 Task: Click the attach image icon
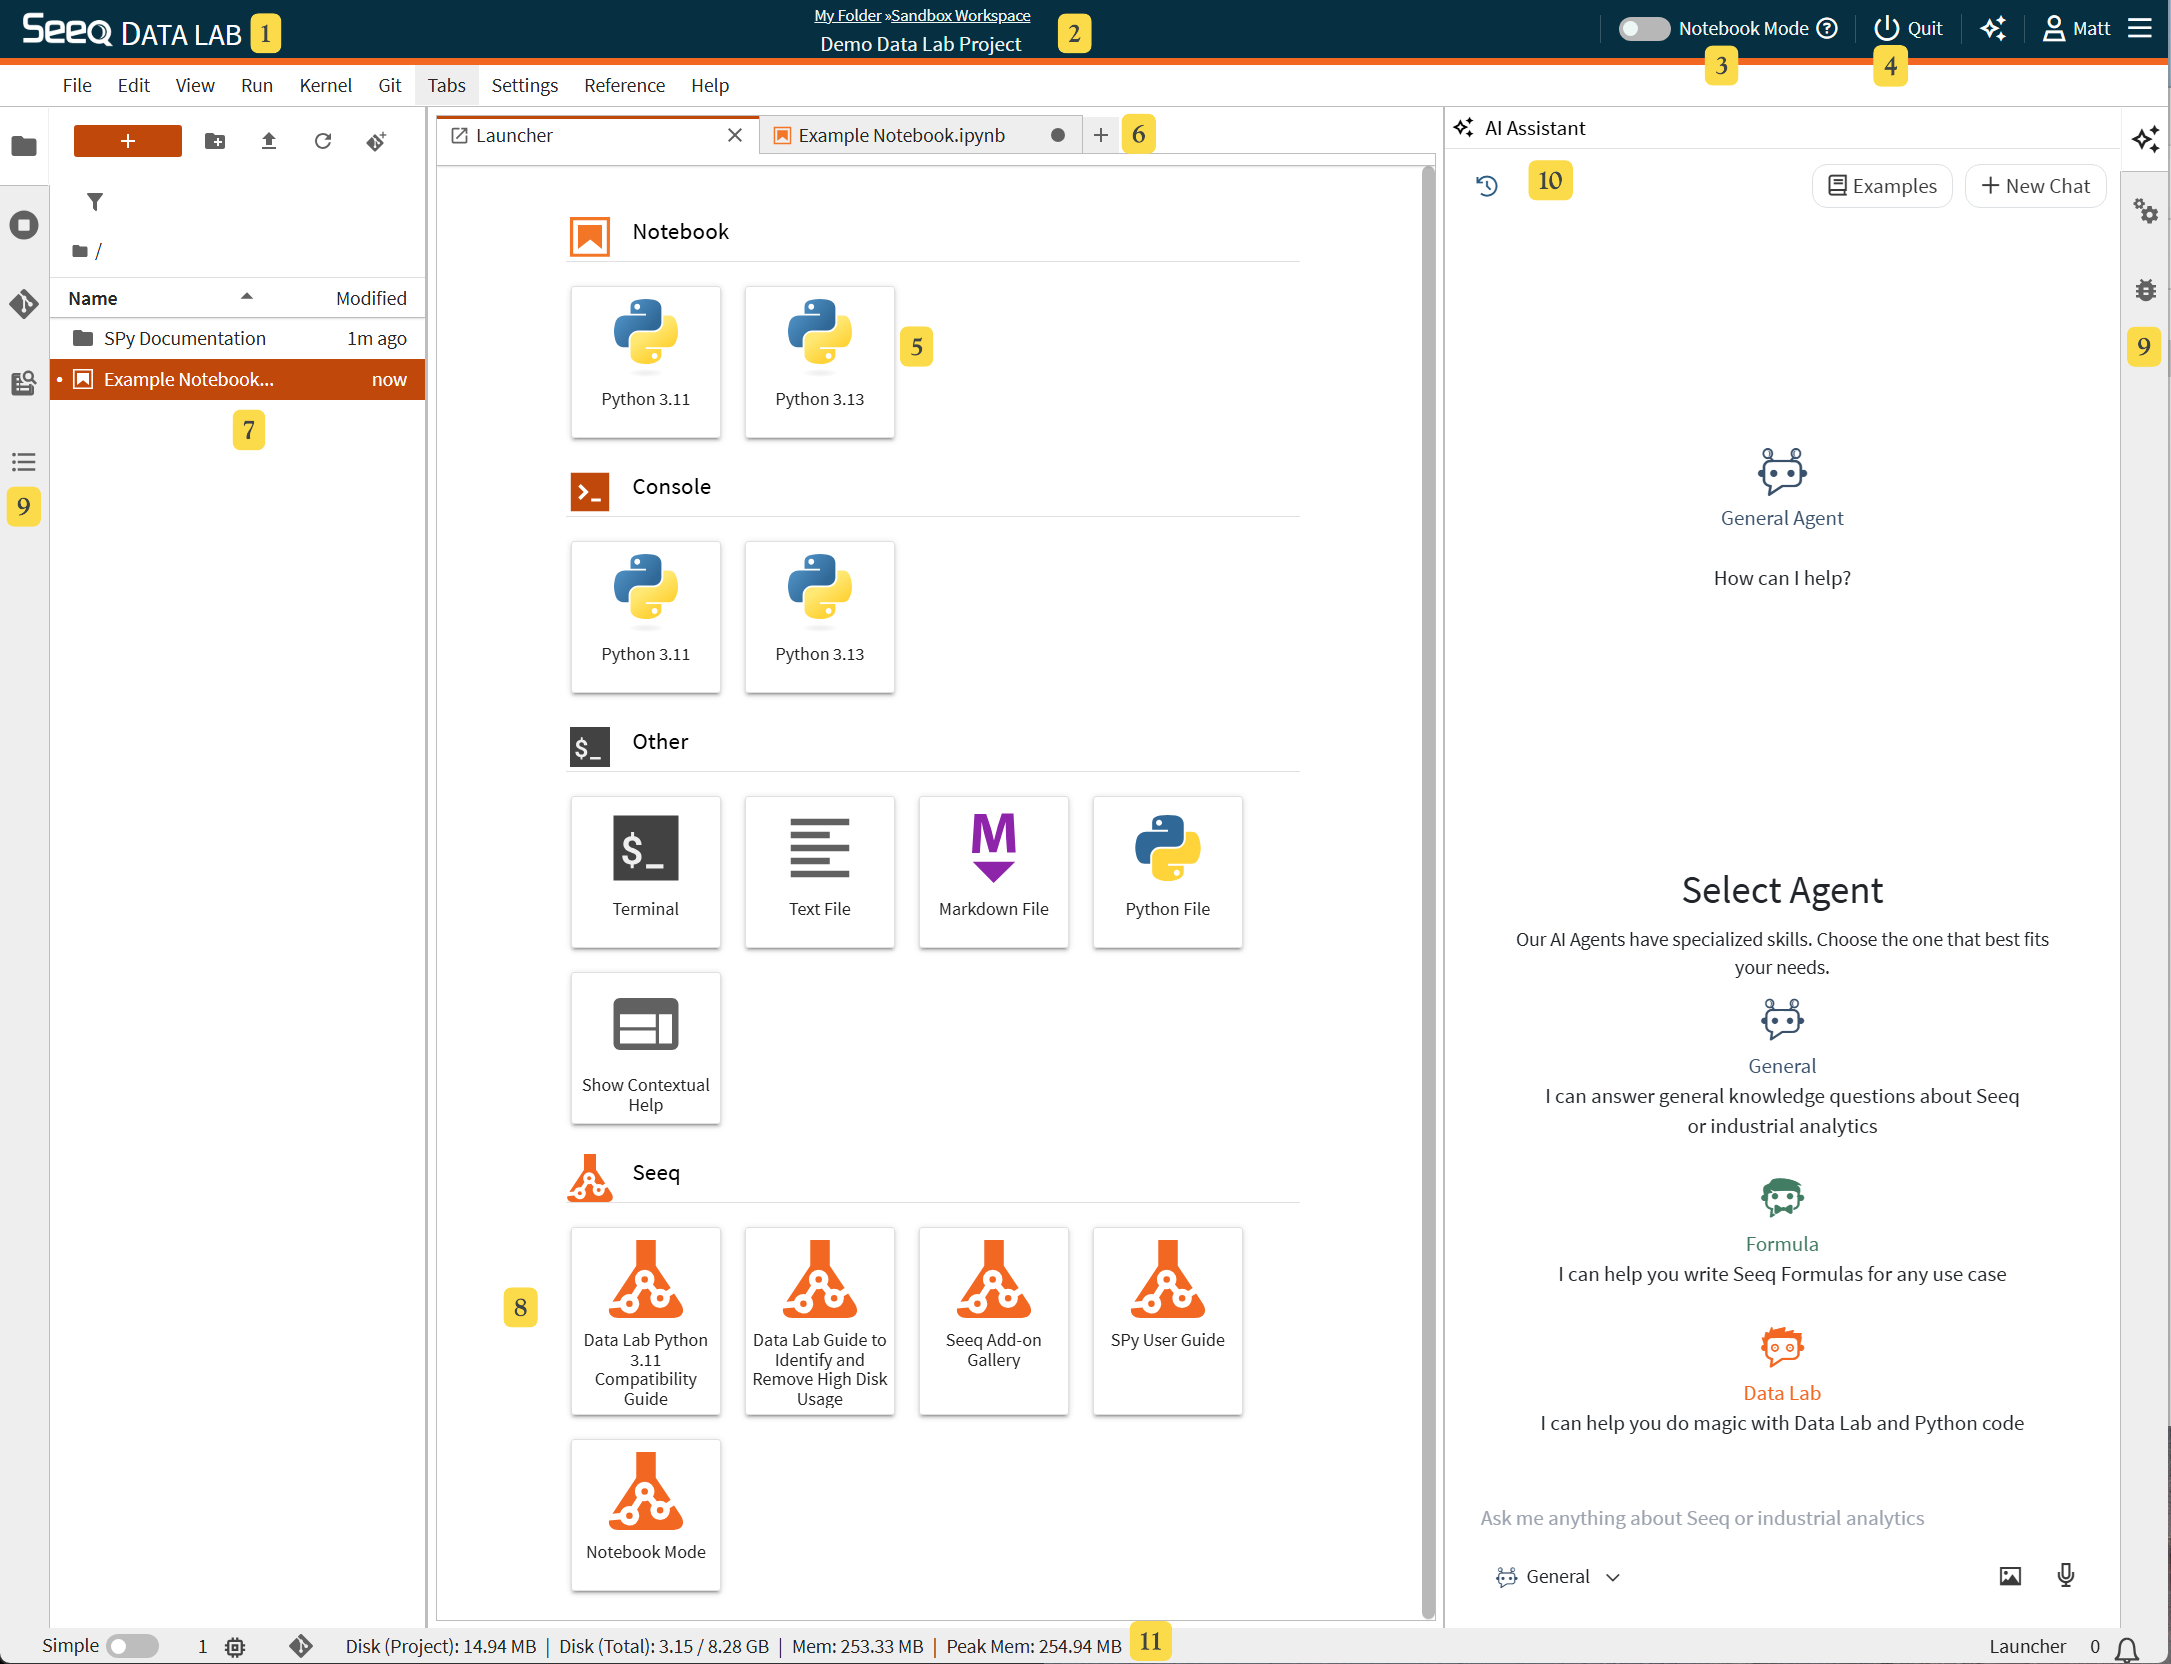[2010, 1576]
